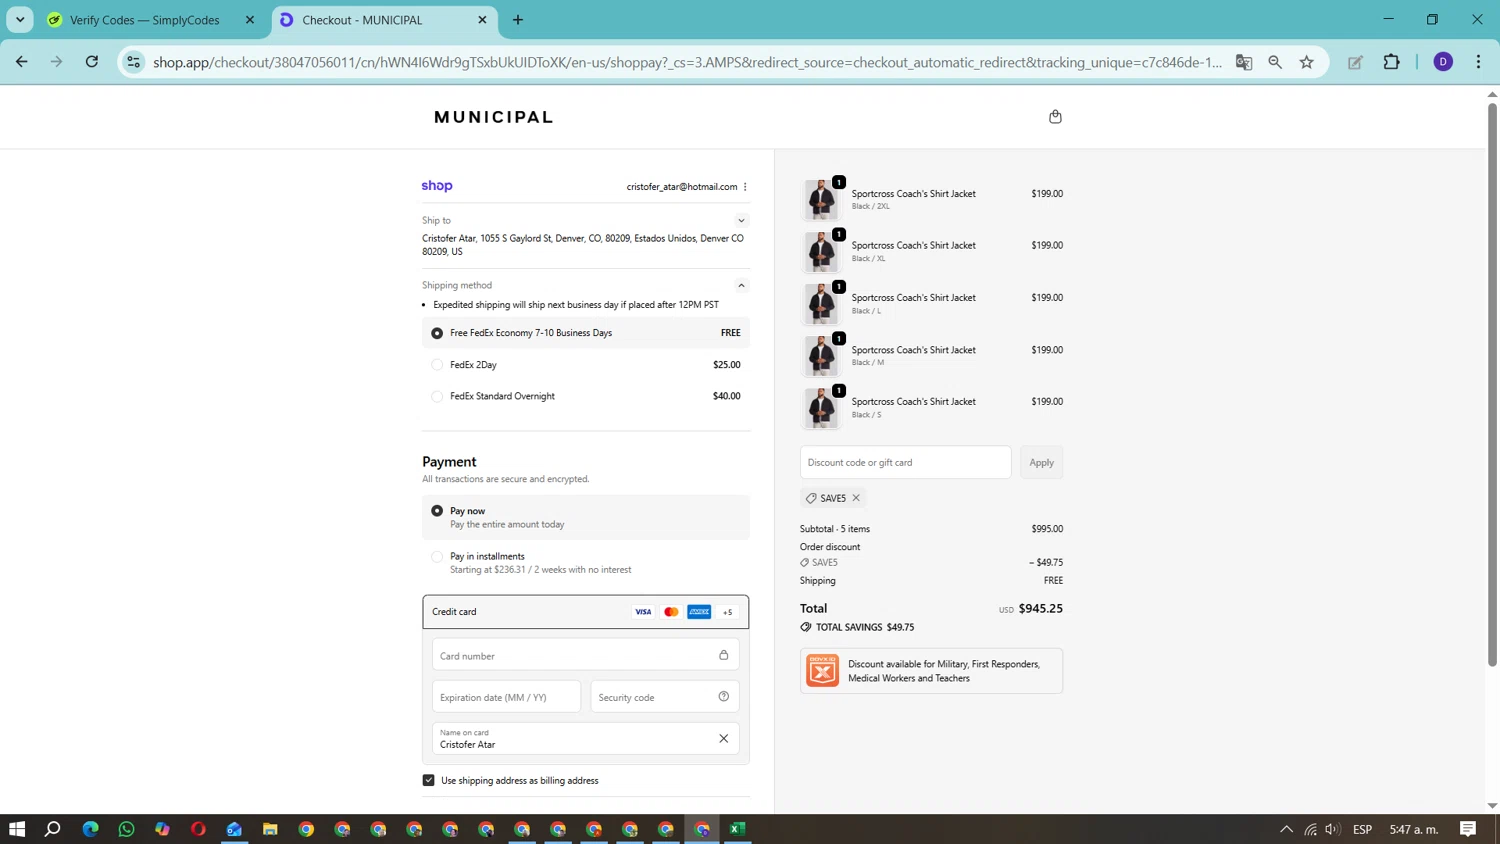The image size is (1500, 844).
Task: Click the GovX ID discount icon
Action: [822, 670]
